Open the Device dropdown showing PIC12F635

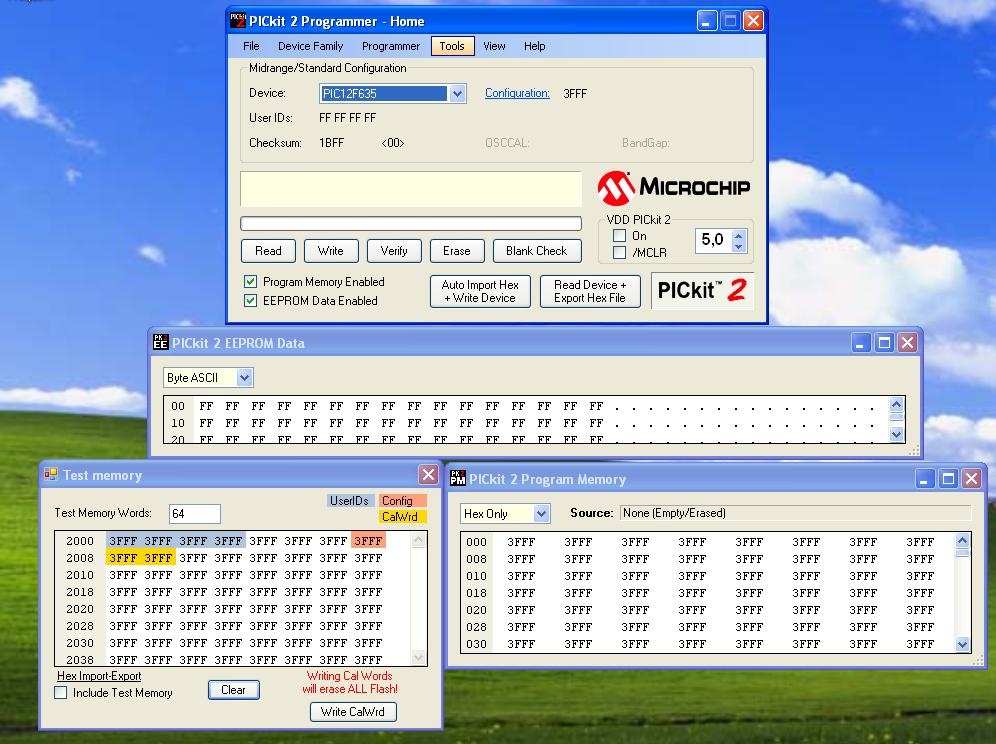(x=457, y=94)
